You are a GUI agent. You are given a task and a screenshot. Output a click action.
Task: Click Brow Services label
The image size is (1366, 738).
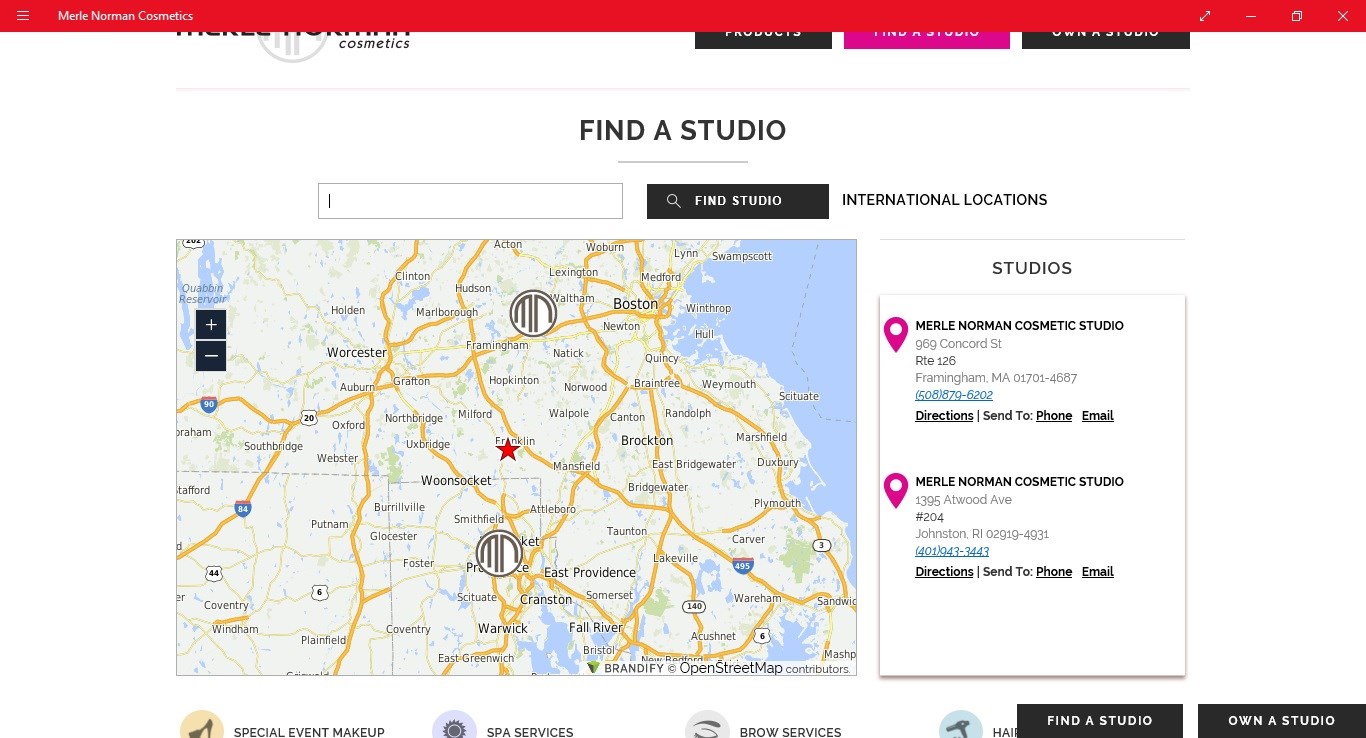tap(790, 732)
